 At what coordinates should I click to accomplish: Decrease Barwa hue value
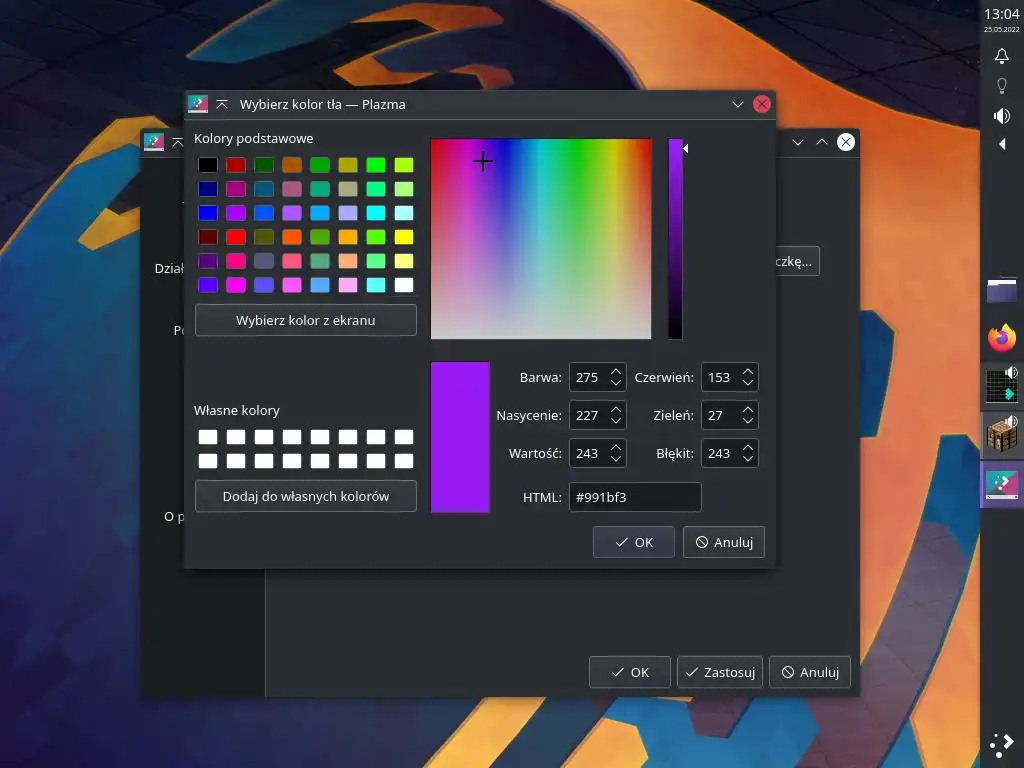coord(616,383)
